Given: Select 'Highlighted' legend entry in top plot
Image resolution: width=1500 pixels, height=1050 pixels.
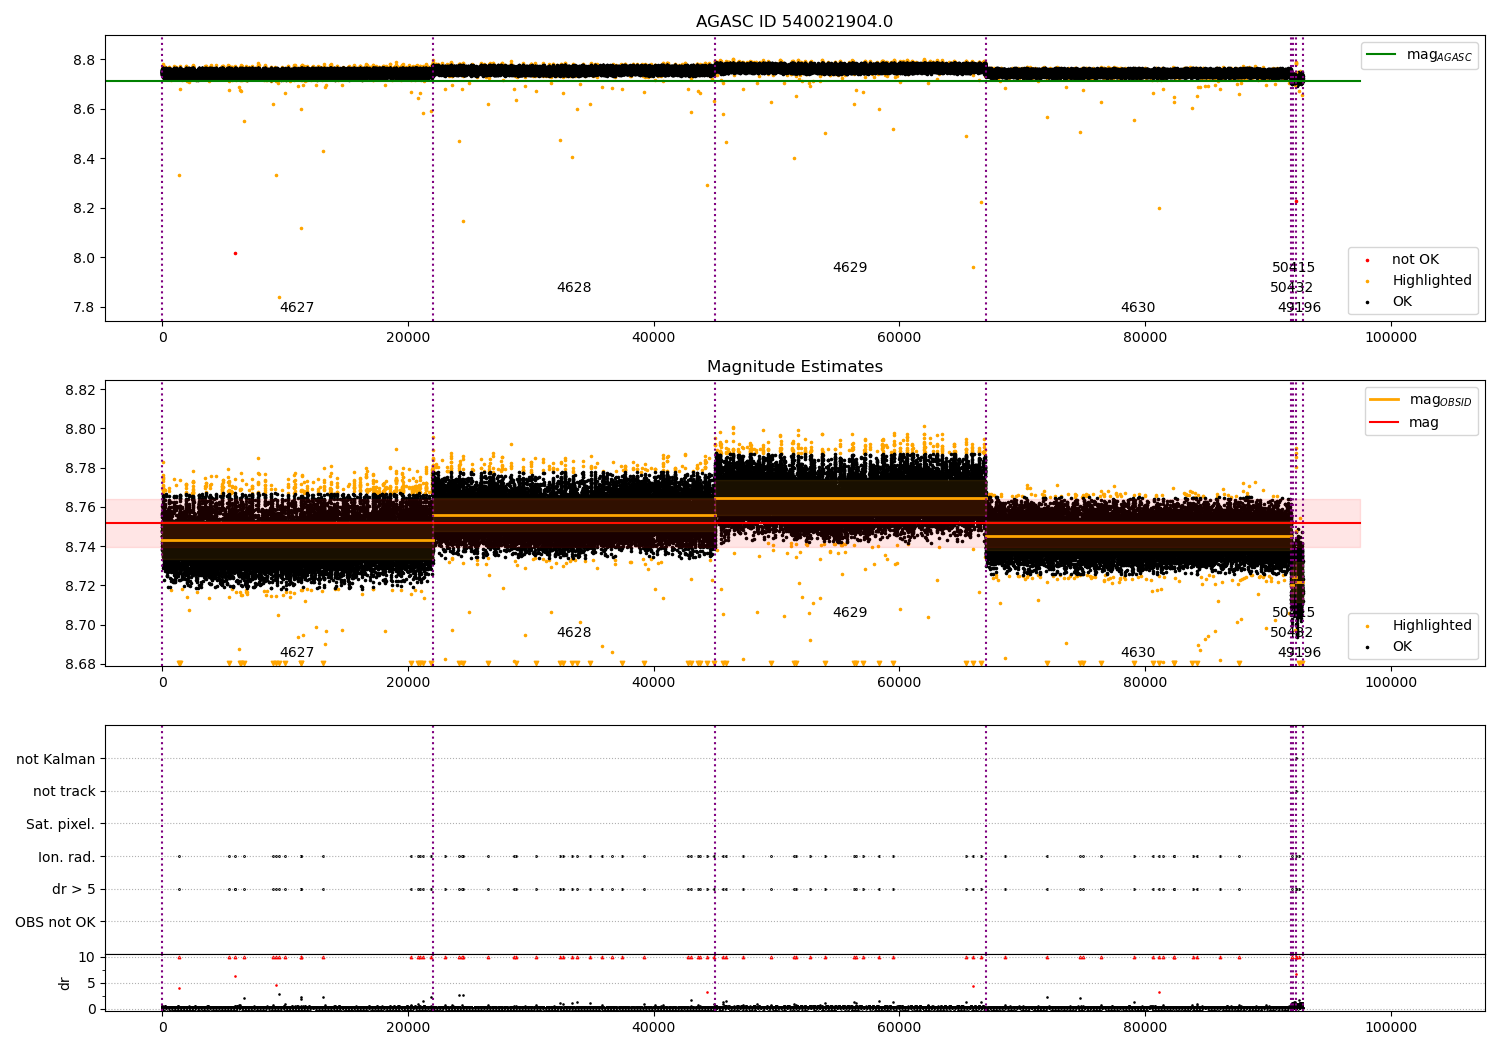Looking at the screenshot, I should pyautogui.click(x=1431, y=281).
